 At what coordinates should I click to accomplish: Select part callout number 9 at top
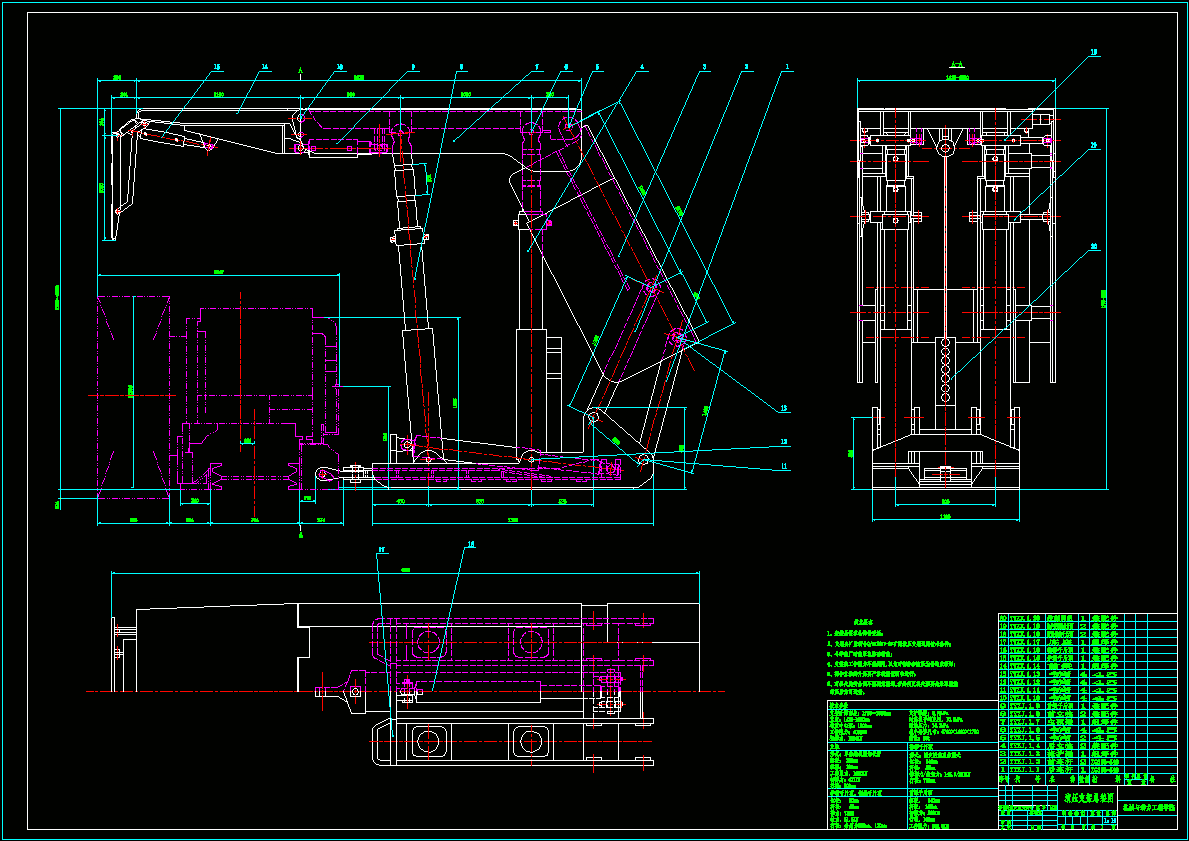pyautogui.click(x=413, y=67)
